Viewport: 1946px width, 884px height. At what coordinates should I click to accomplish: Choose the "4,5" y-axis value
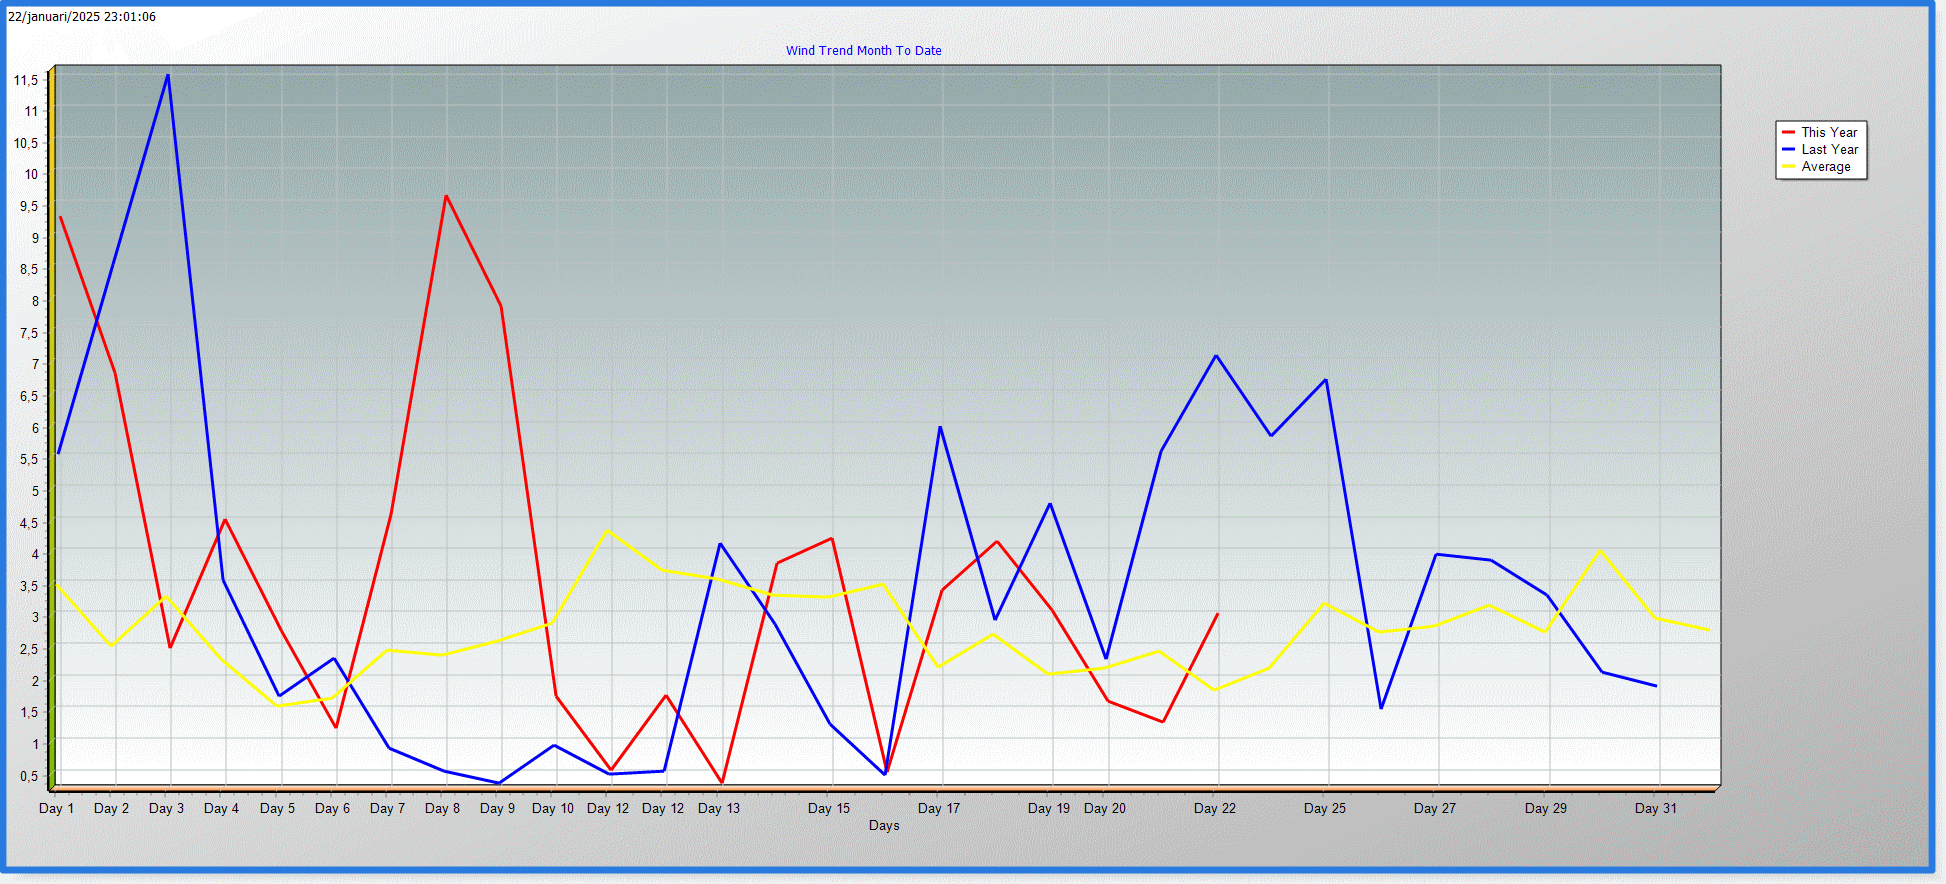pyautogui.click(x=29, y=523)
